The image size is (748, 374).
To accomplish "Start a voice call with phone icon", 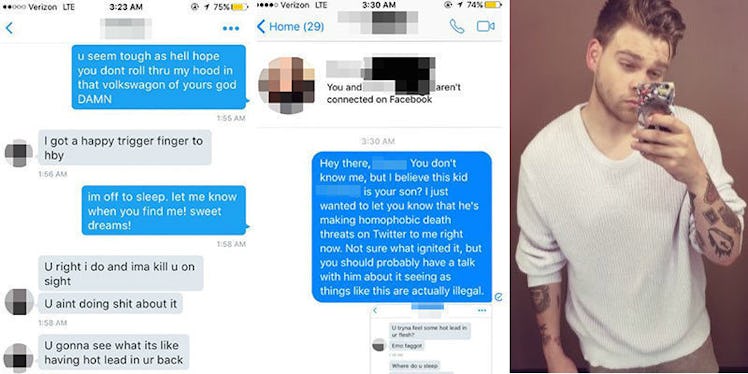I will 457,26.
